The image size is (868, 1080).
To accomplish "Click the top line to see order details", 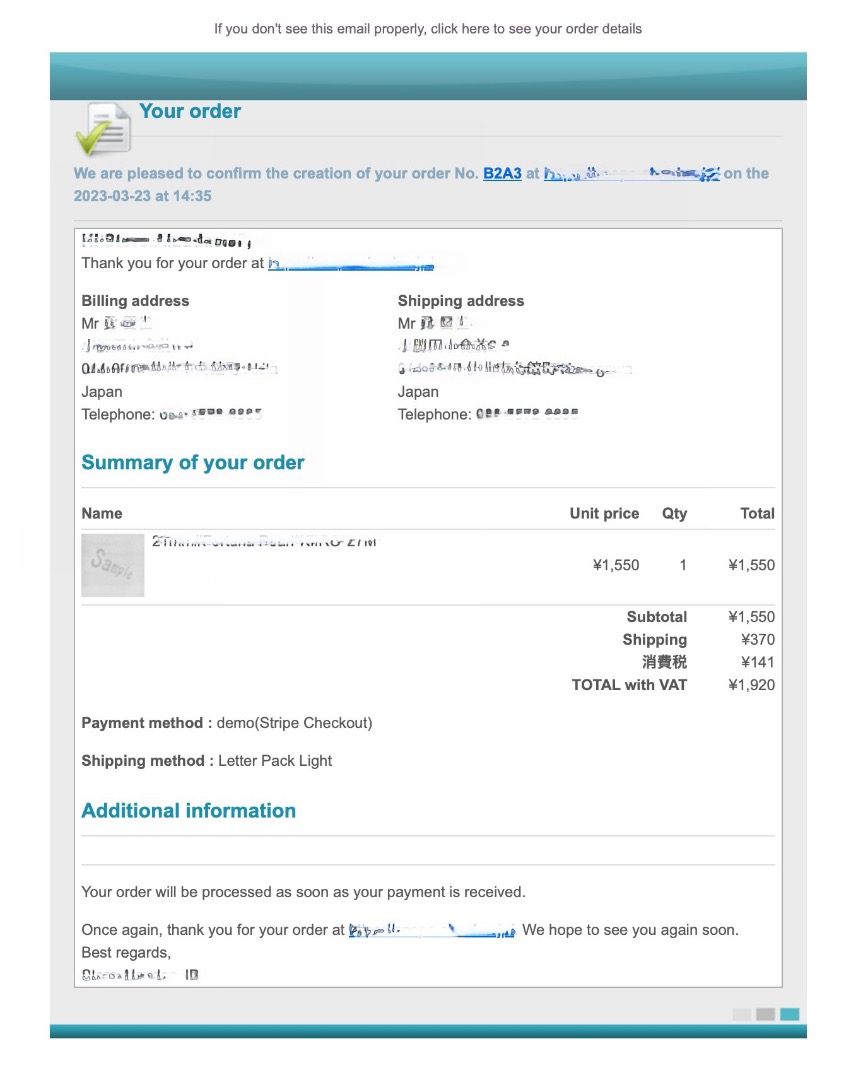I will pyautogui.click(x=428, y=28).
